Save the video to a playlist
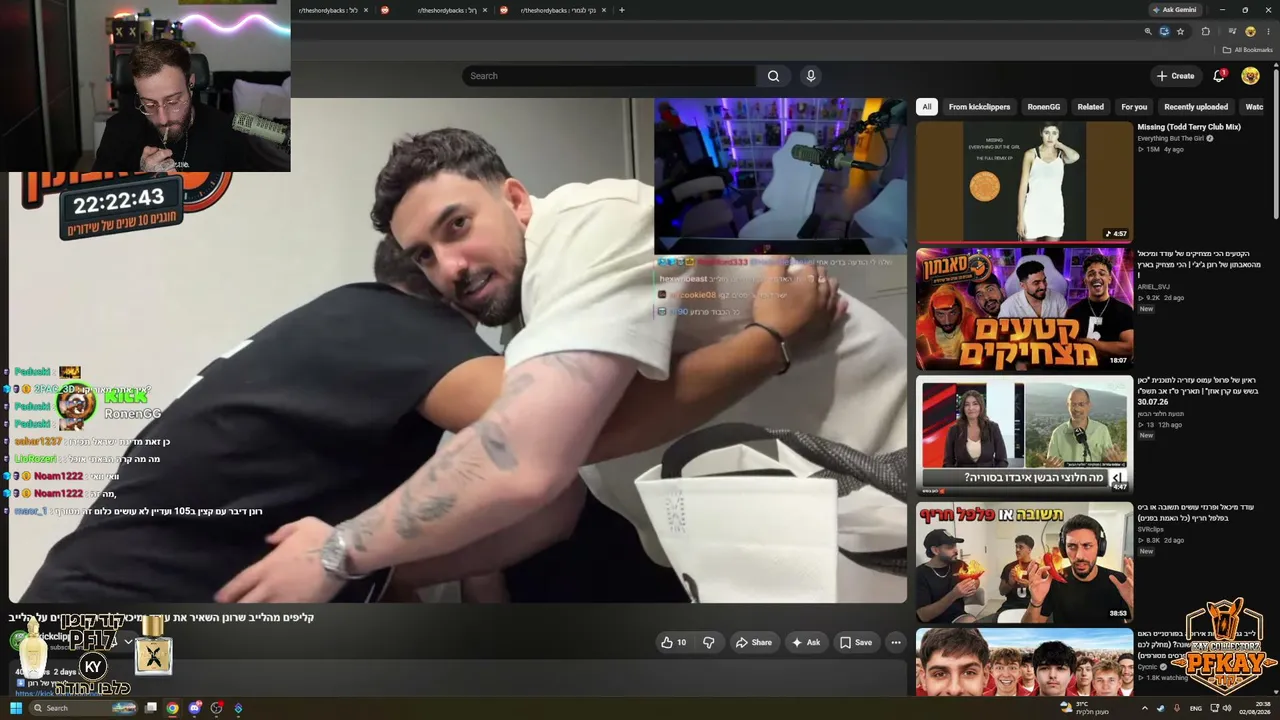The width and height of the screenshot is (1280, 720). 856,642
